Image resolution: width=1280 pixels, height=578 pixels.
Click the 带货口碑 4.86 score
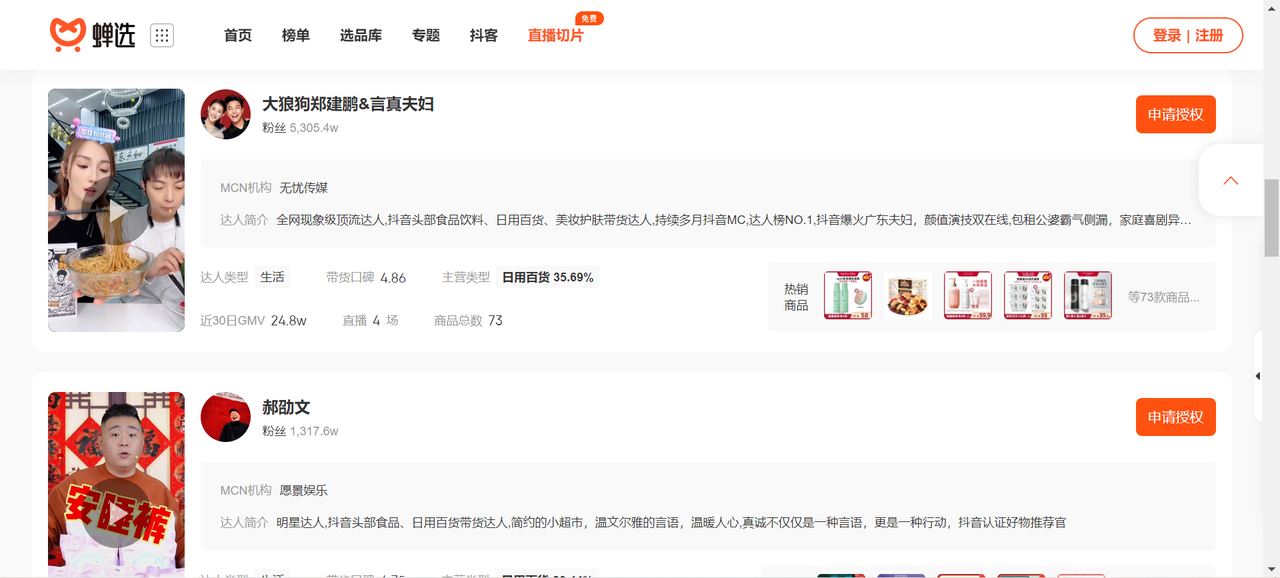pyautogui.click(x=366, y=277)
